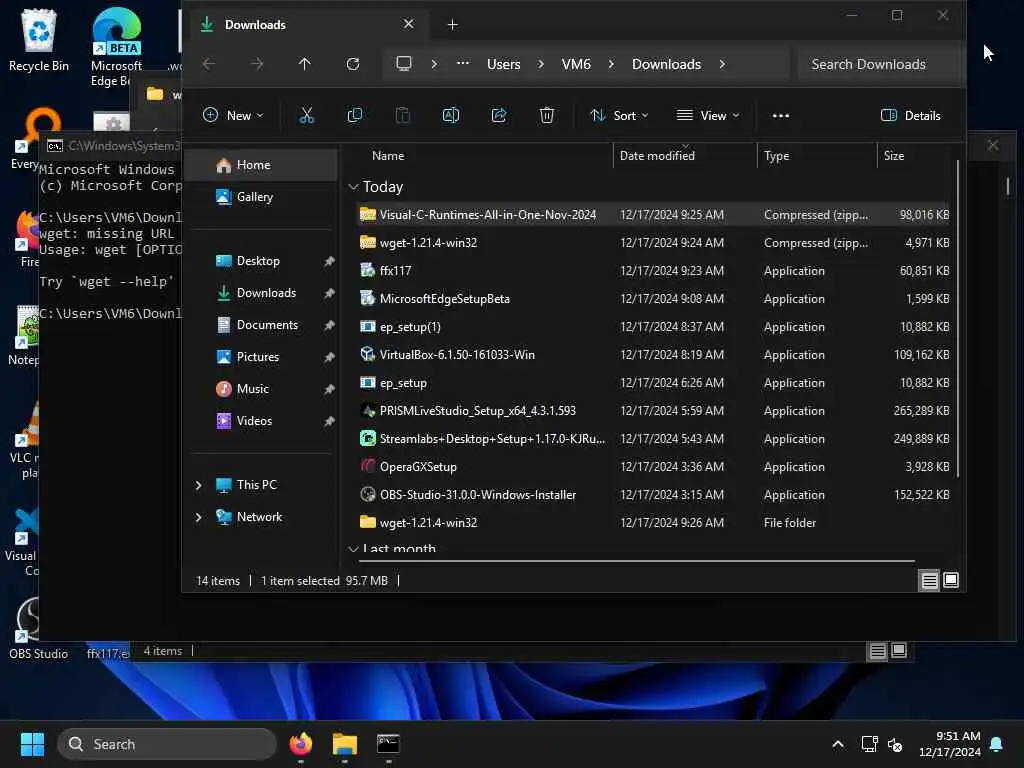The image size is (1024, 768).
Task: Select the ffx117 application file
Action: pos(653,271)
